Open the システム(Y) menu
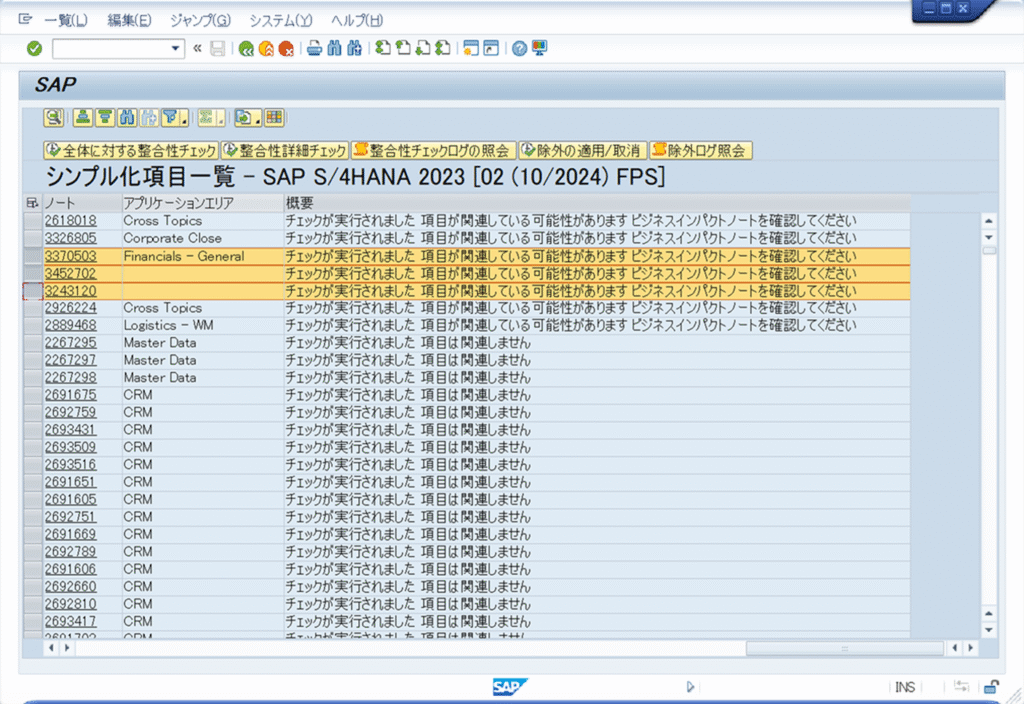The image size is (1024, 704). pyautogui.click(x=281, y=20)
